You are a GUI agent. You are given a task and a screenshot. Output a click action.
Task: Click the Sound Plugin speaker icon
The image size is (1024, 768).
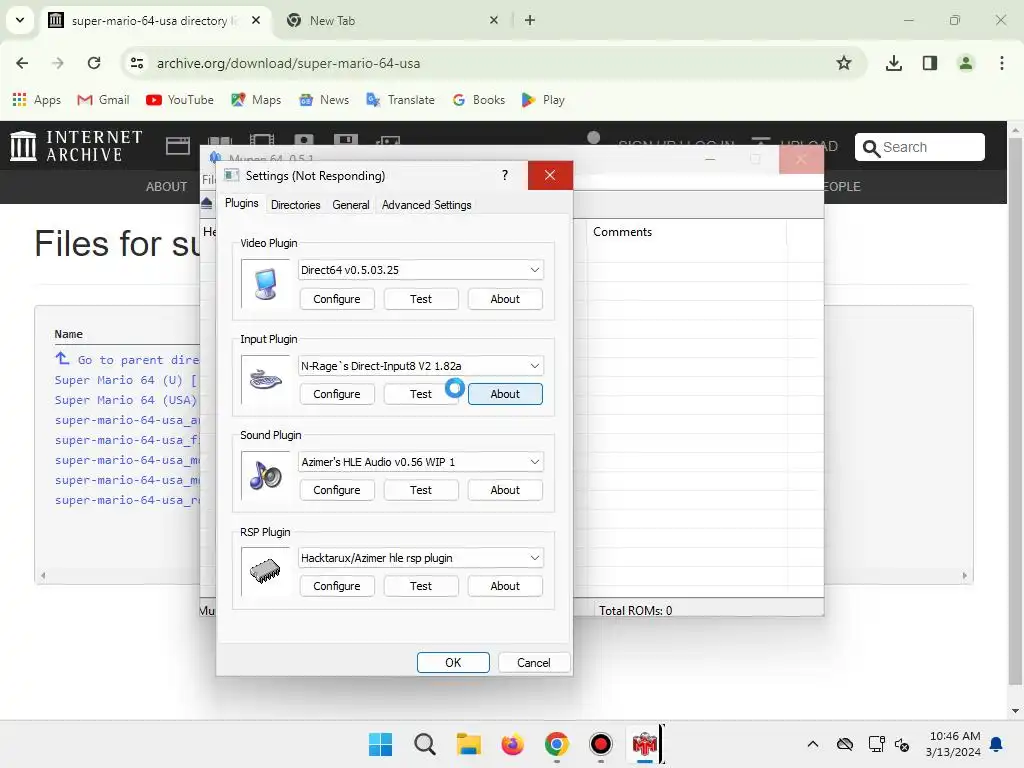click(265, 476)
